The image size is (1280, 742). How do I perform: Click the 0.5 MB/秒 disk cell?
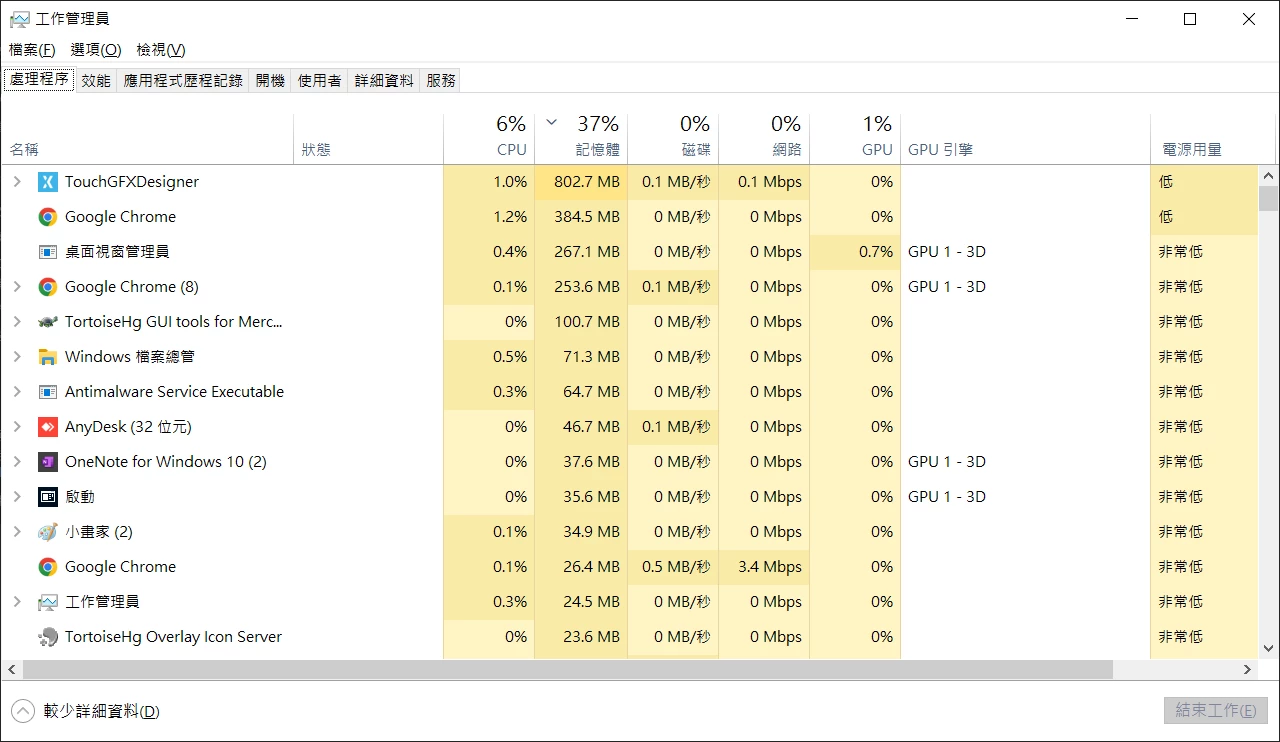(673, 567)
